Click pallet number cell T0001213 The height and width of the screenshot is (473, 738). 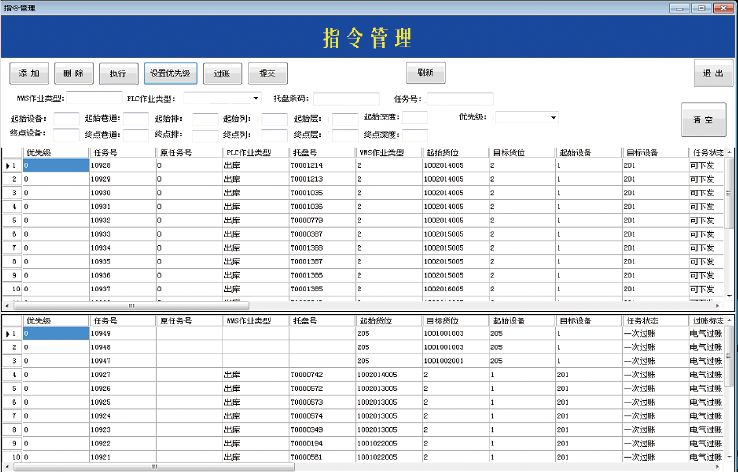tap(322, 179)
